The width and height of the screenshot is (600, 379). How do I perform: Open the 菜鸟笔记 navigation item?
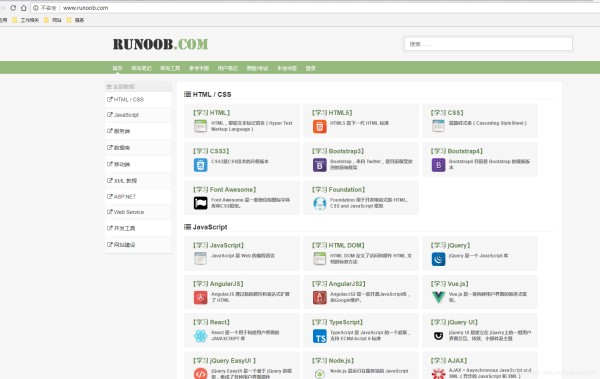click(x=141, y=68)
